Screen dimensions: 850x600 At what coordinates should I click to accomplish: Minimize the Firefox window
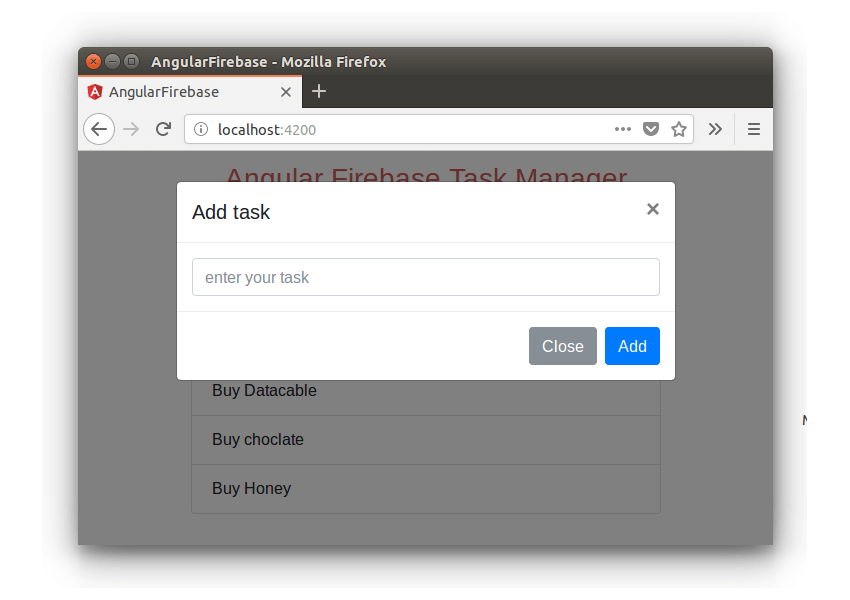pyautogui.click(x=112, y=61)
